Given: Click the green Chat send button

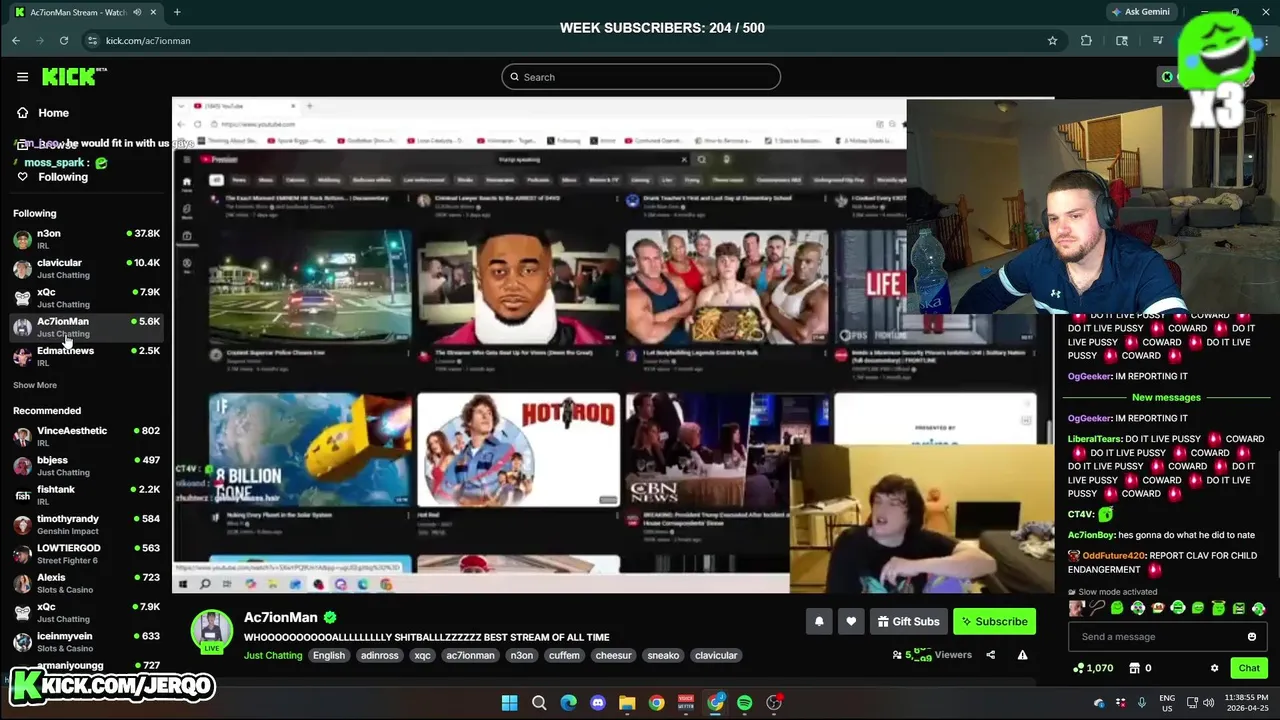Looking at the screenshot, I should (1249, 668).
